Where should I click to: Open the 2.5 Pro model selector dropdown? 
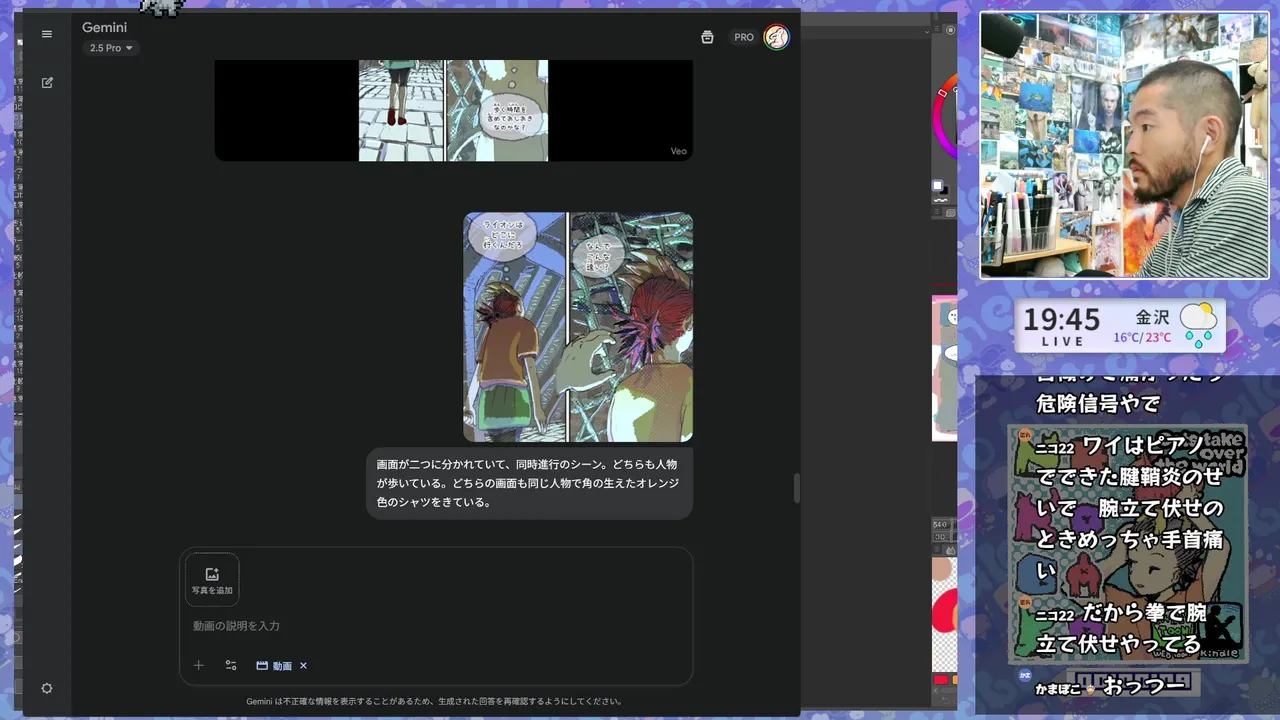(x=111, y=48)
